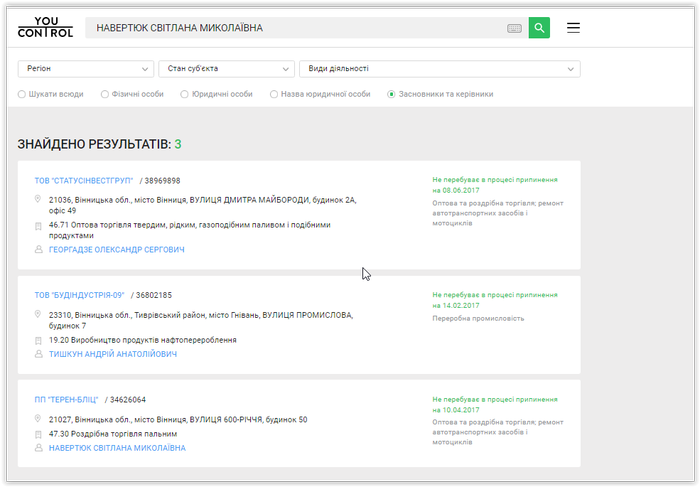Viewport: 700px width, 487px height.
Task: Click ЗНАЙДЕНО РЕЗУЛЬТАТІВ: 3 heading
Action: 100,144
